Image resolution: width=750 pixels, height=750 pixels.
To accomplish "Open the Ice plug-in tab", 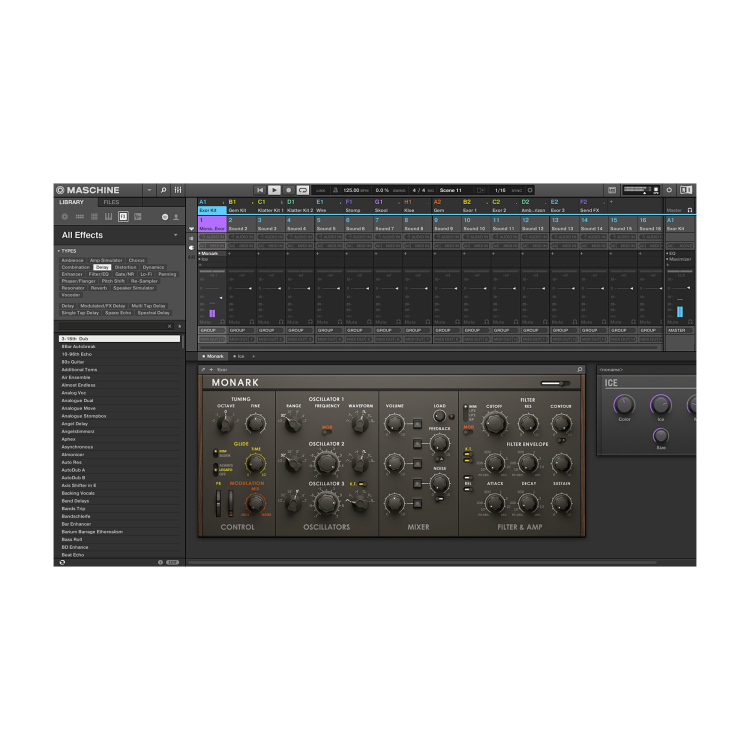I will tap(239, 356).
